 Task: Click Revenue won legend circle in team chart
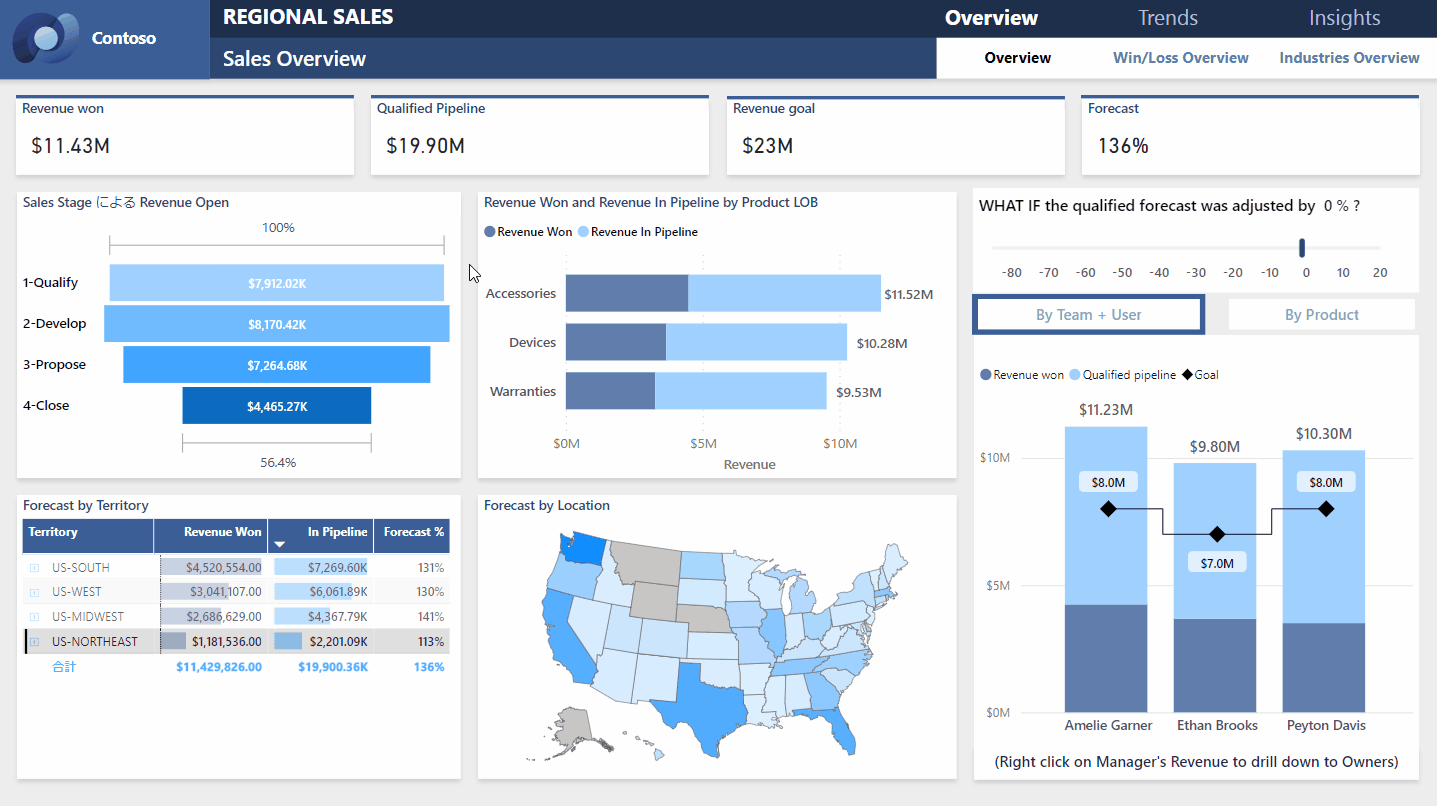pos(985,375)
